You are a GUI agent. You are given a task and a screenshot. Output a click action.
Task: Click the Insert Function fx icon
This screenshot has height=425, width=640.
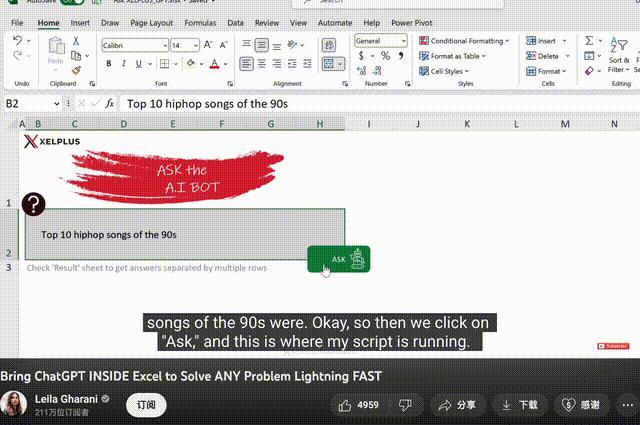(x=109, y=104)
